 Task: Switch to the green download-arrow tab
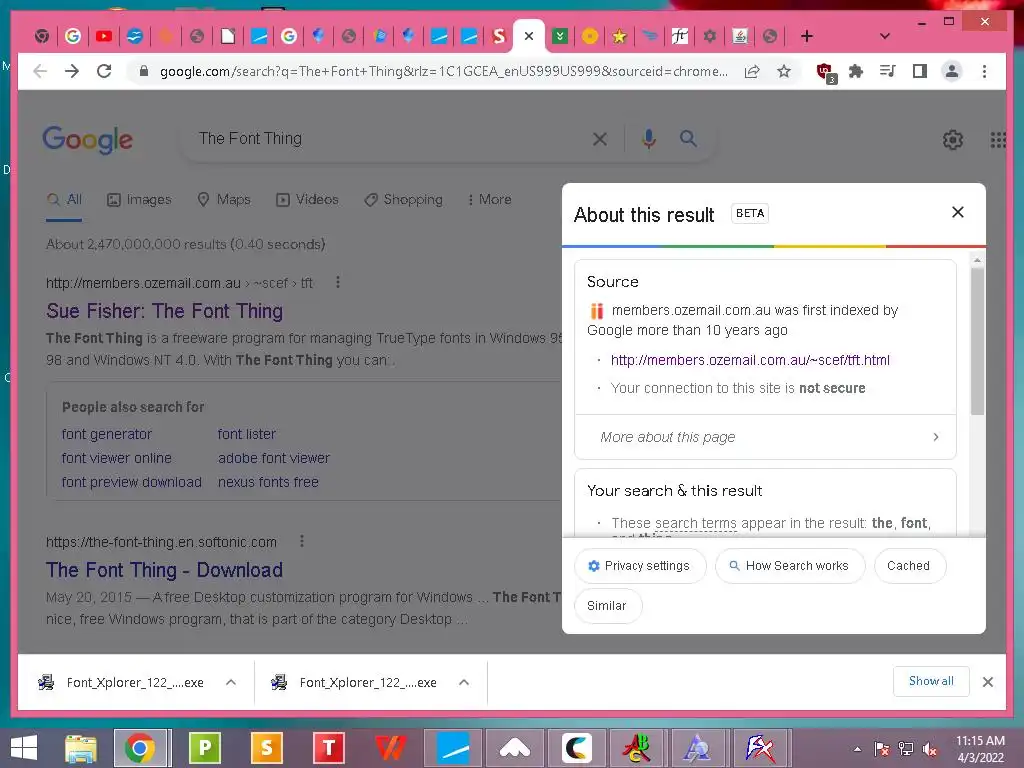pos(560,36)
